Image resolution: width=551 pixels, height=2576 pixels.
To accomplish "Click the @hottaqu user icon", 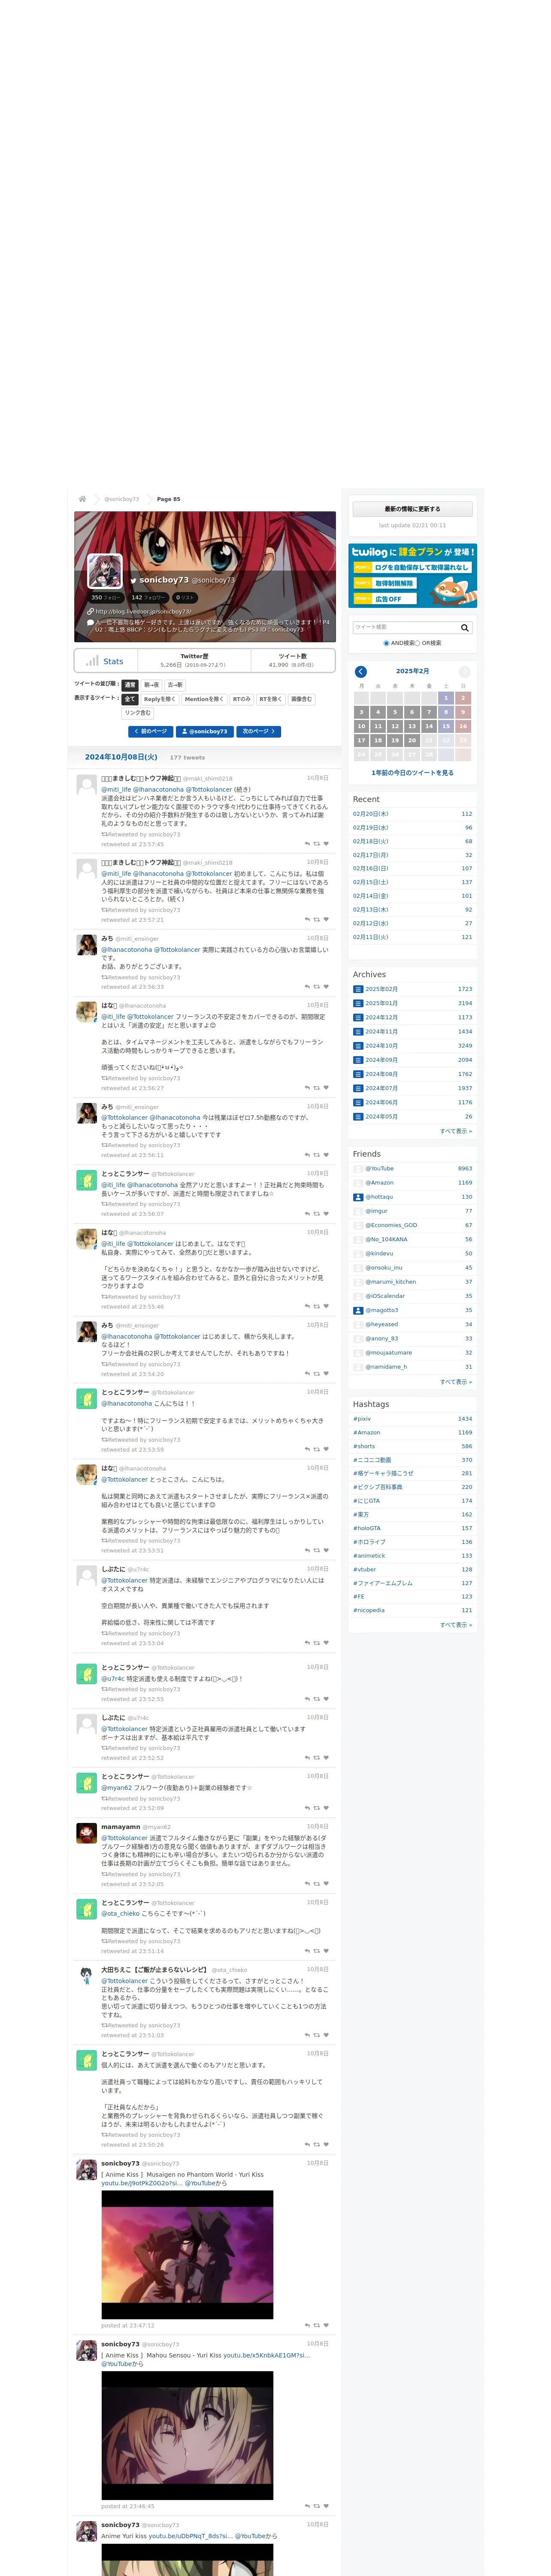I will [x=358, y=1196].
